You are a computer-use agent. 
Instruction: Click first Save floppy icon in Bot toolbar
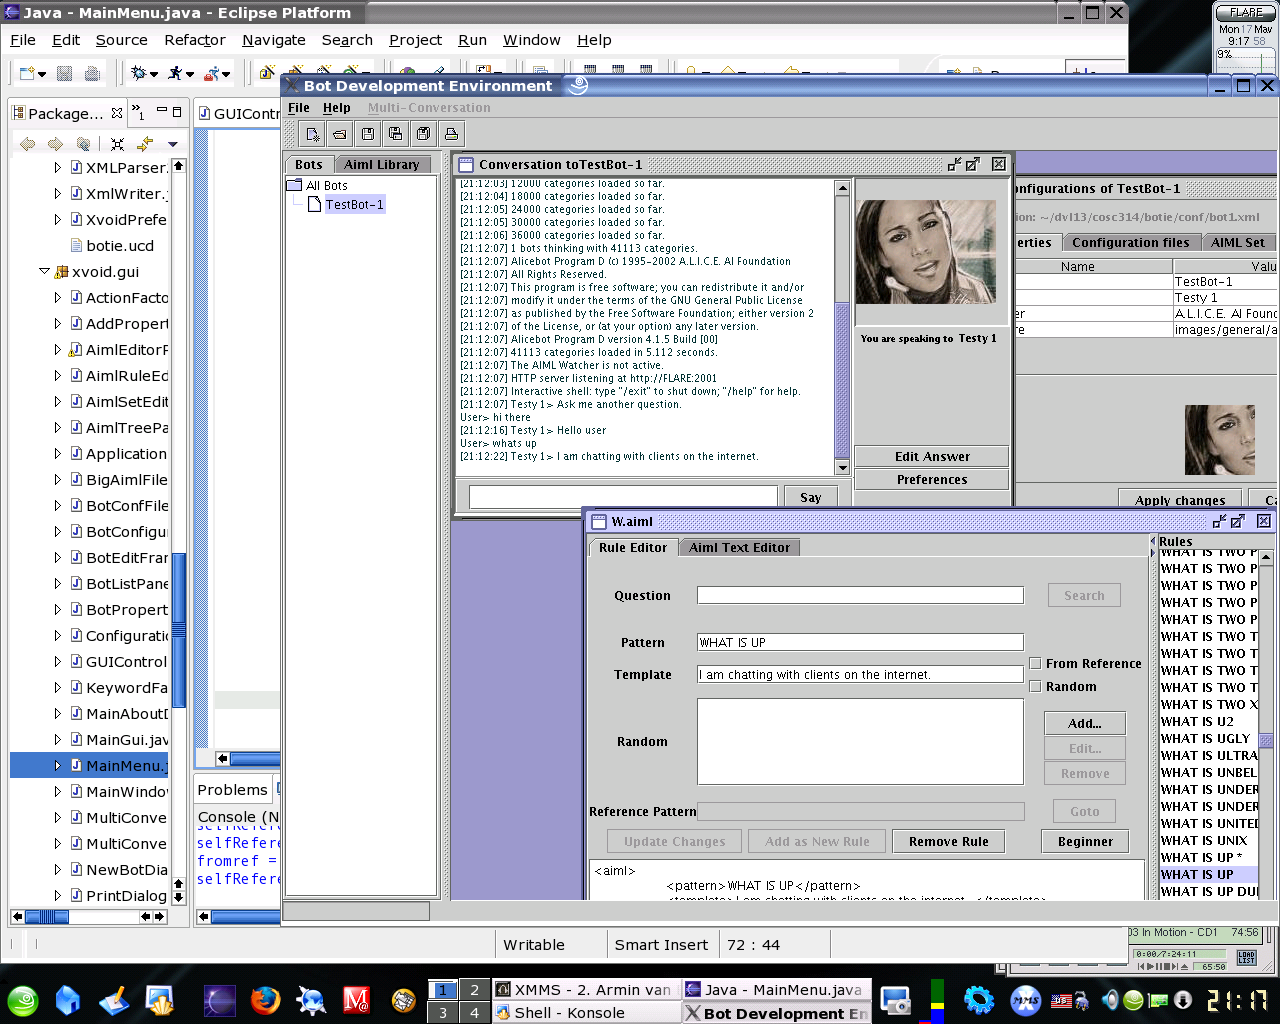[x=368, y=134]
